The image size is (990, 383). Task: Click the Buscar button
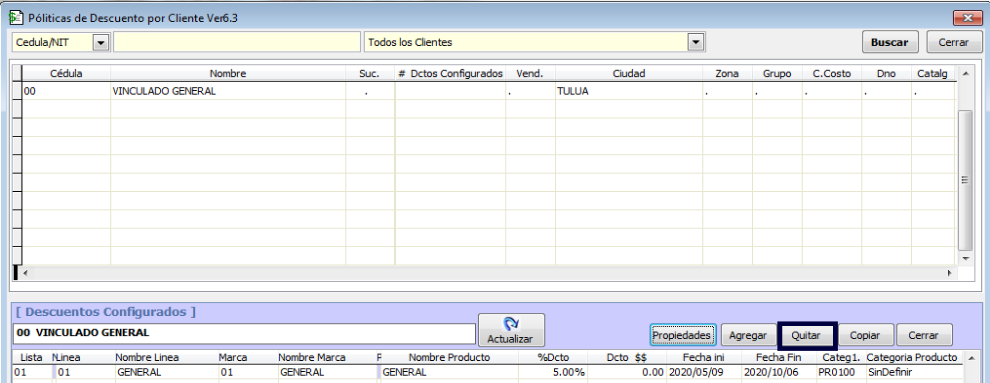(890, 42)
